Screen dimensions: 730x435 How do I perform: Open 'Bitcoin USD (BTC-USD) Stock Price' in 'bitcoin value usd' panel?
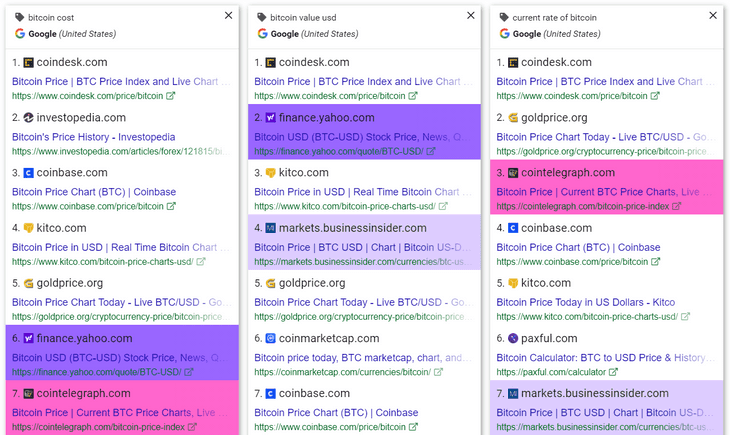(x=363, y=137)
